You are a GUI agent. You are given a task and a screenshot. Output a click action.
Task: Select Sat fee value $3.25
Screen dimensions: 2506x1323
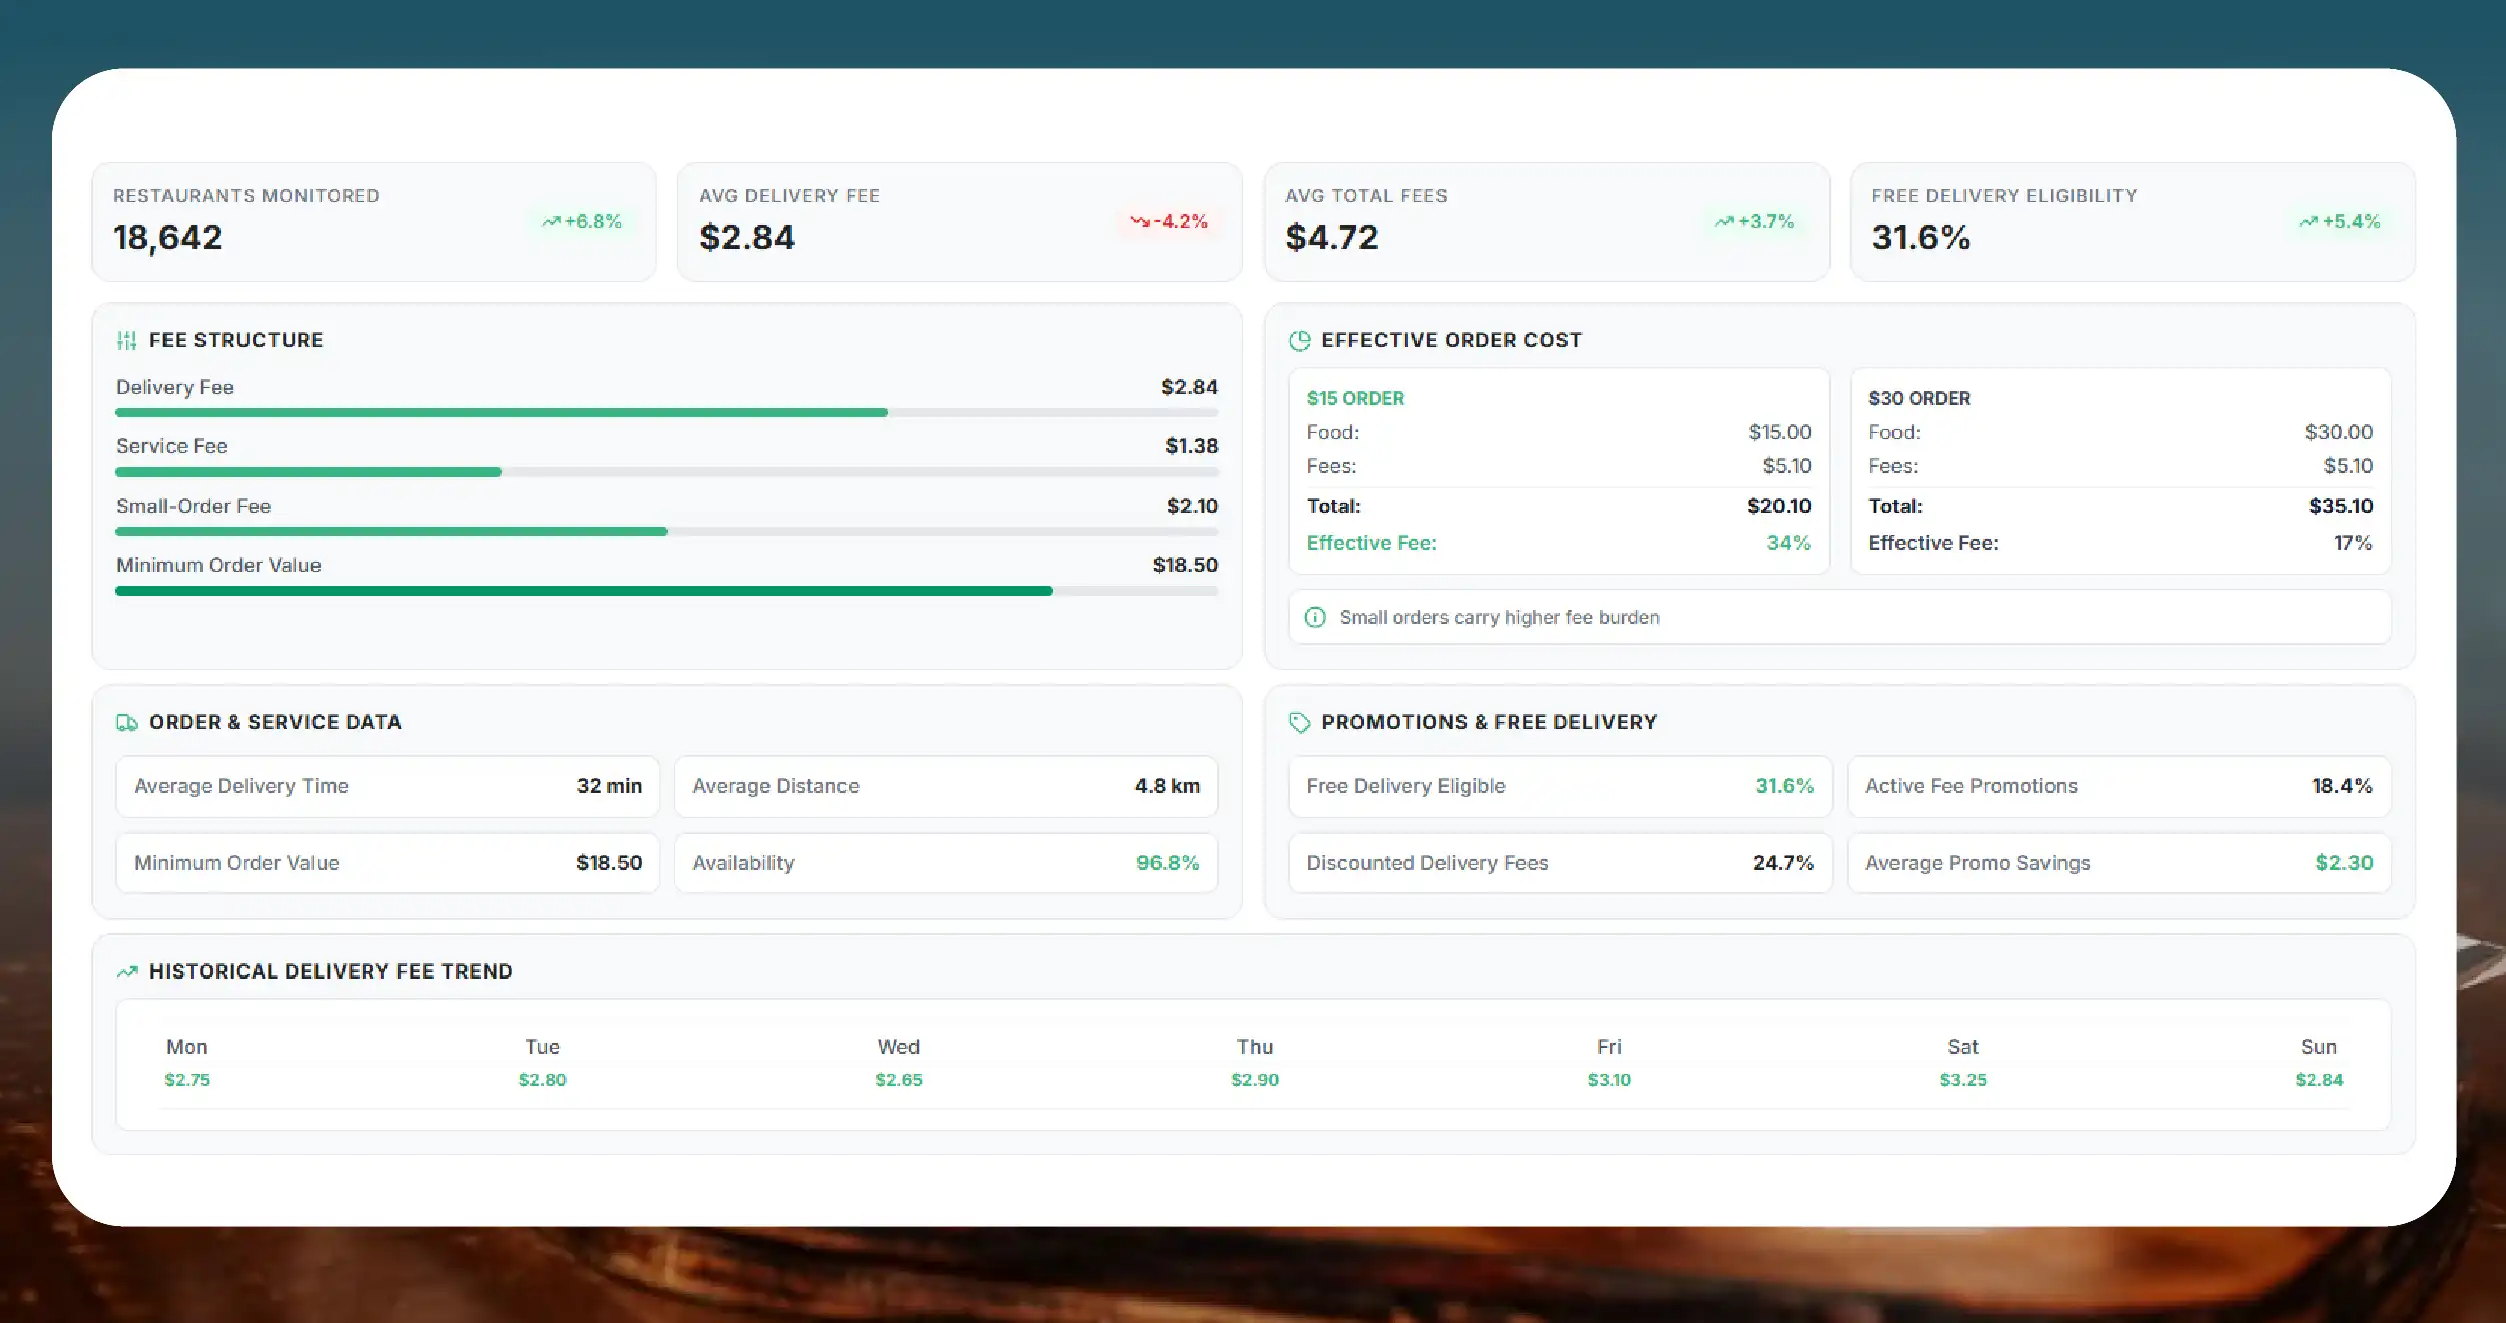tap(1963, 1080)
